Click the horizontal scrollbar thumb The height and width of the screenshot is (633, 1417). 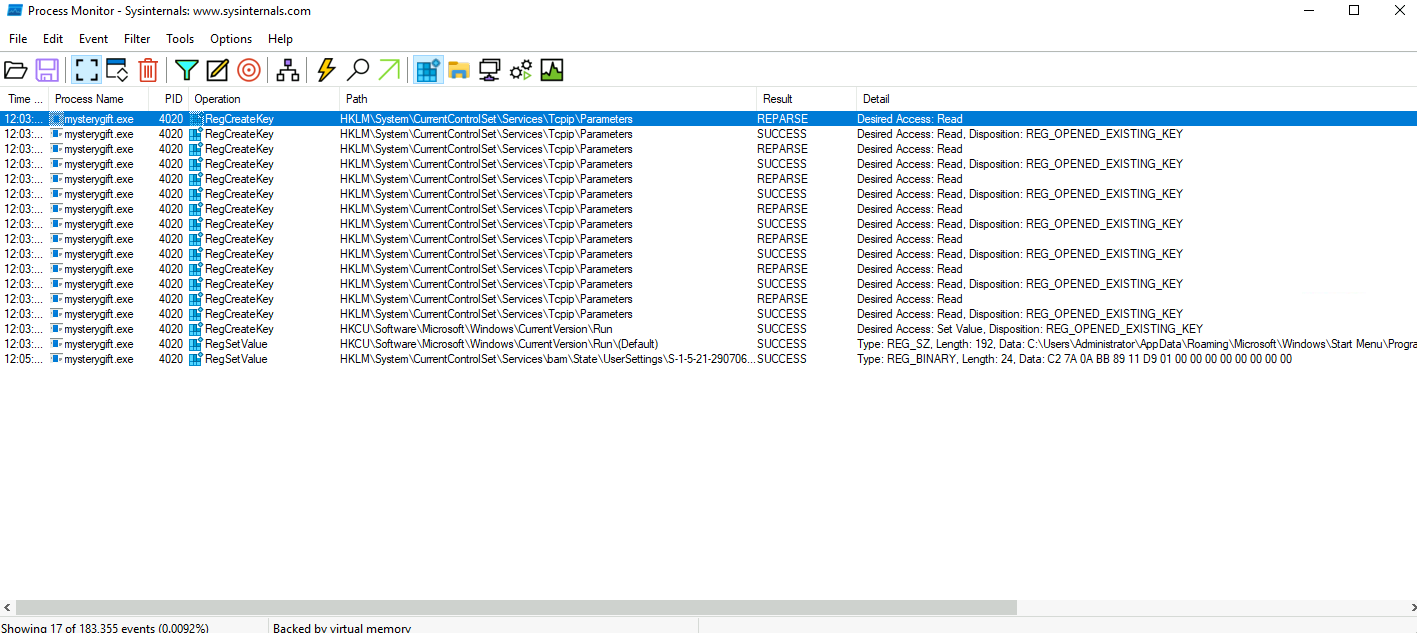pyautogui.click(x=516, y=607)
